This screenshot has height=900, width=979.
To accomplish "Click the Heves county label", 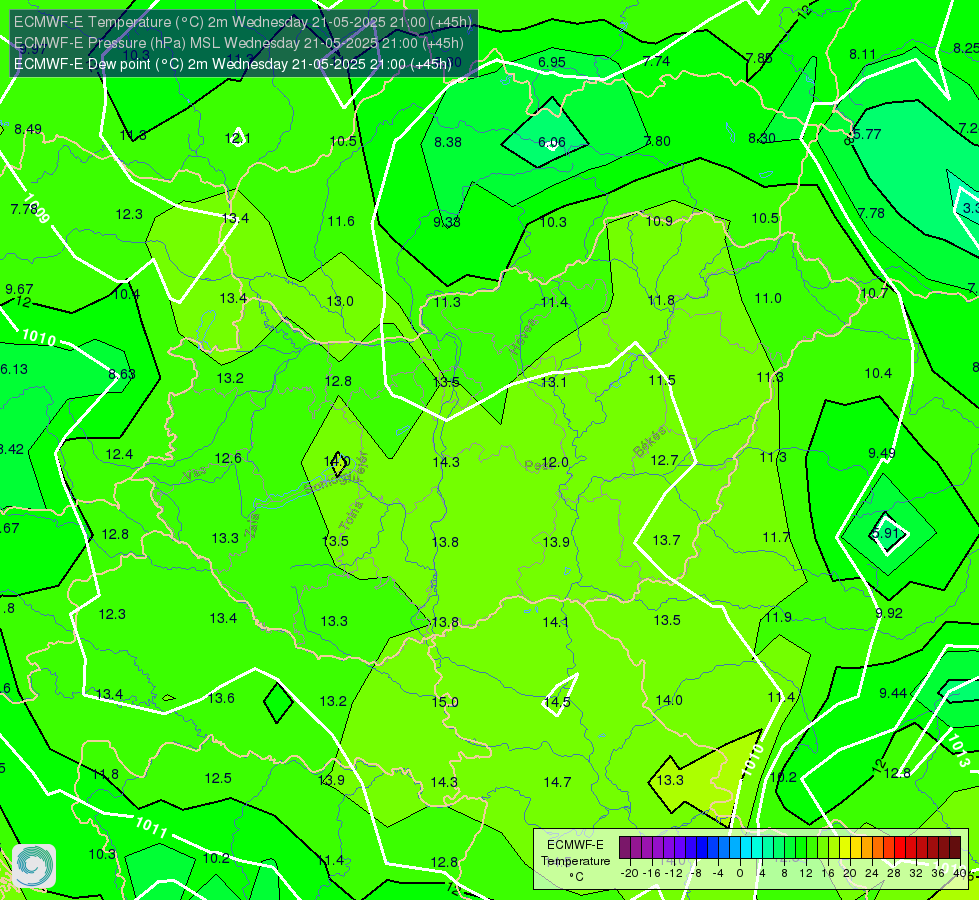I will [523, 337].
